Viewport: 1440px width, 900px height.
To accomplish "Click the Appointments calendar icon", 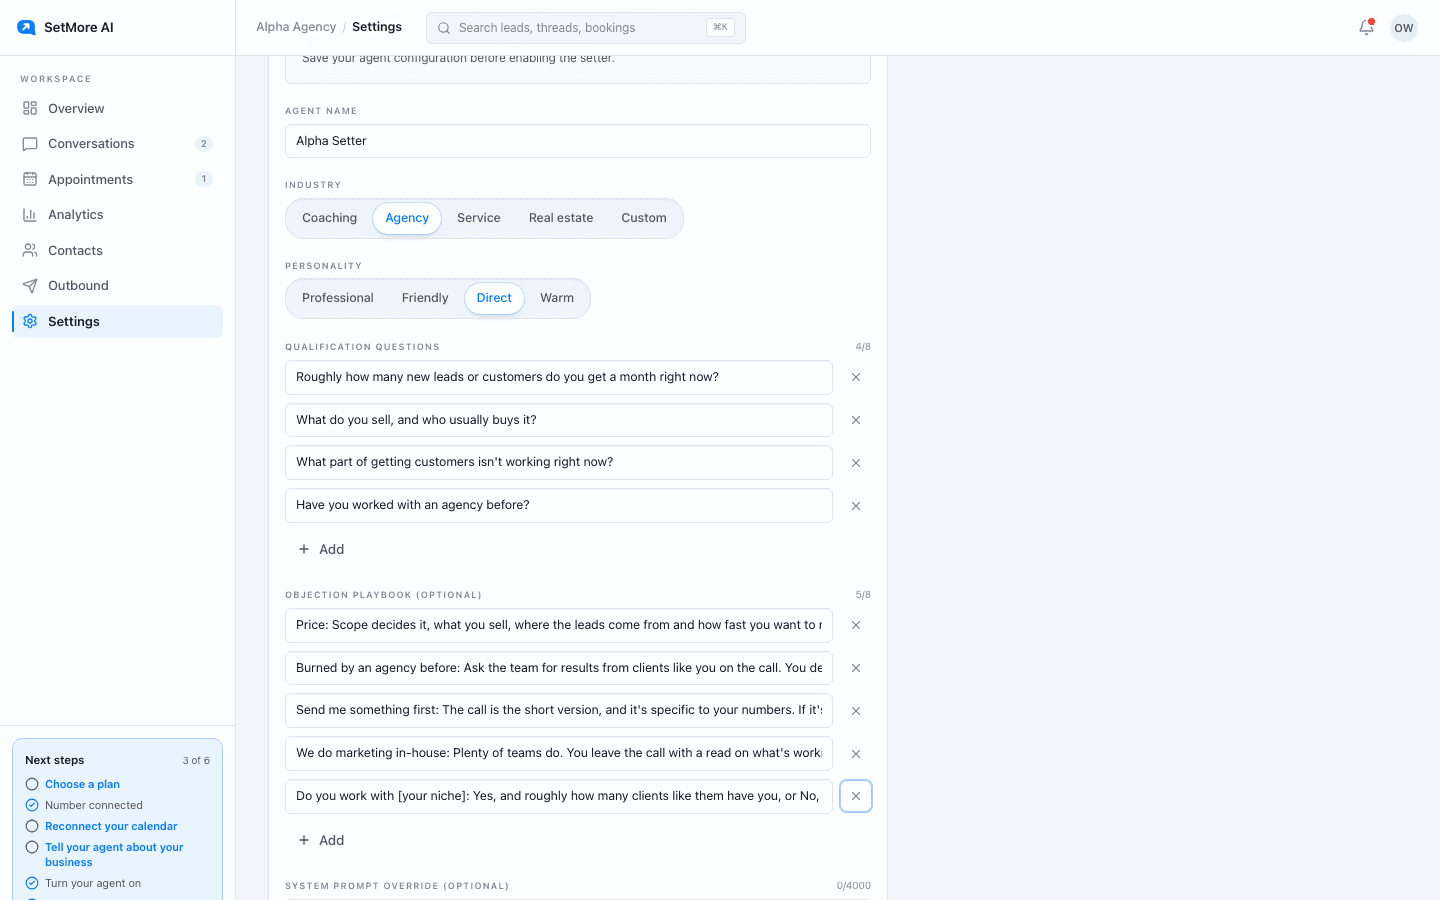I will (30, 179).
